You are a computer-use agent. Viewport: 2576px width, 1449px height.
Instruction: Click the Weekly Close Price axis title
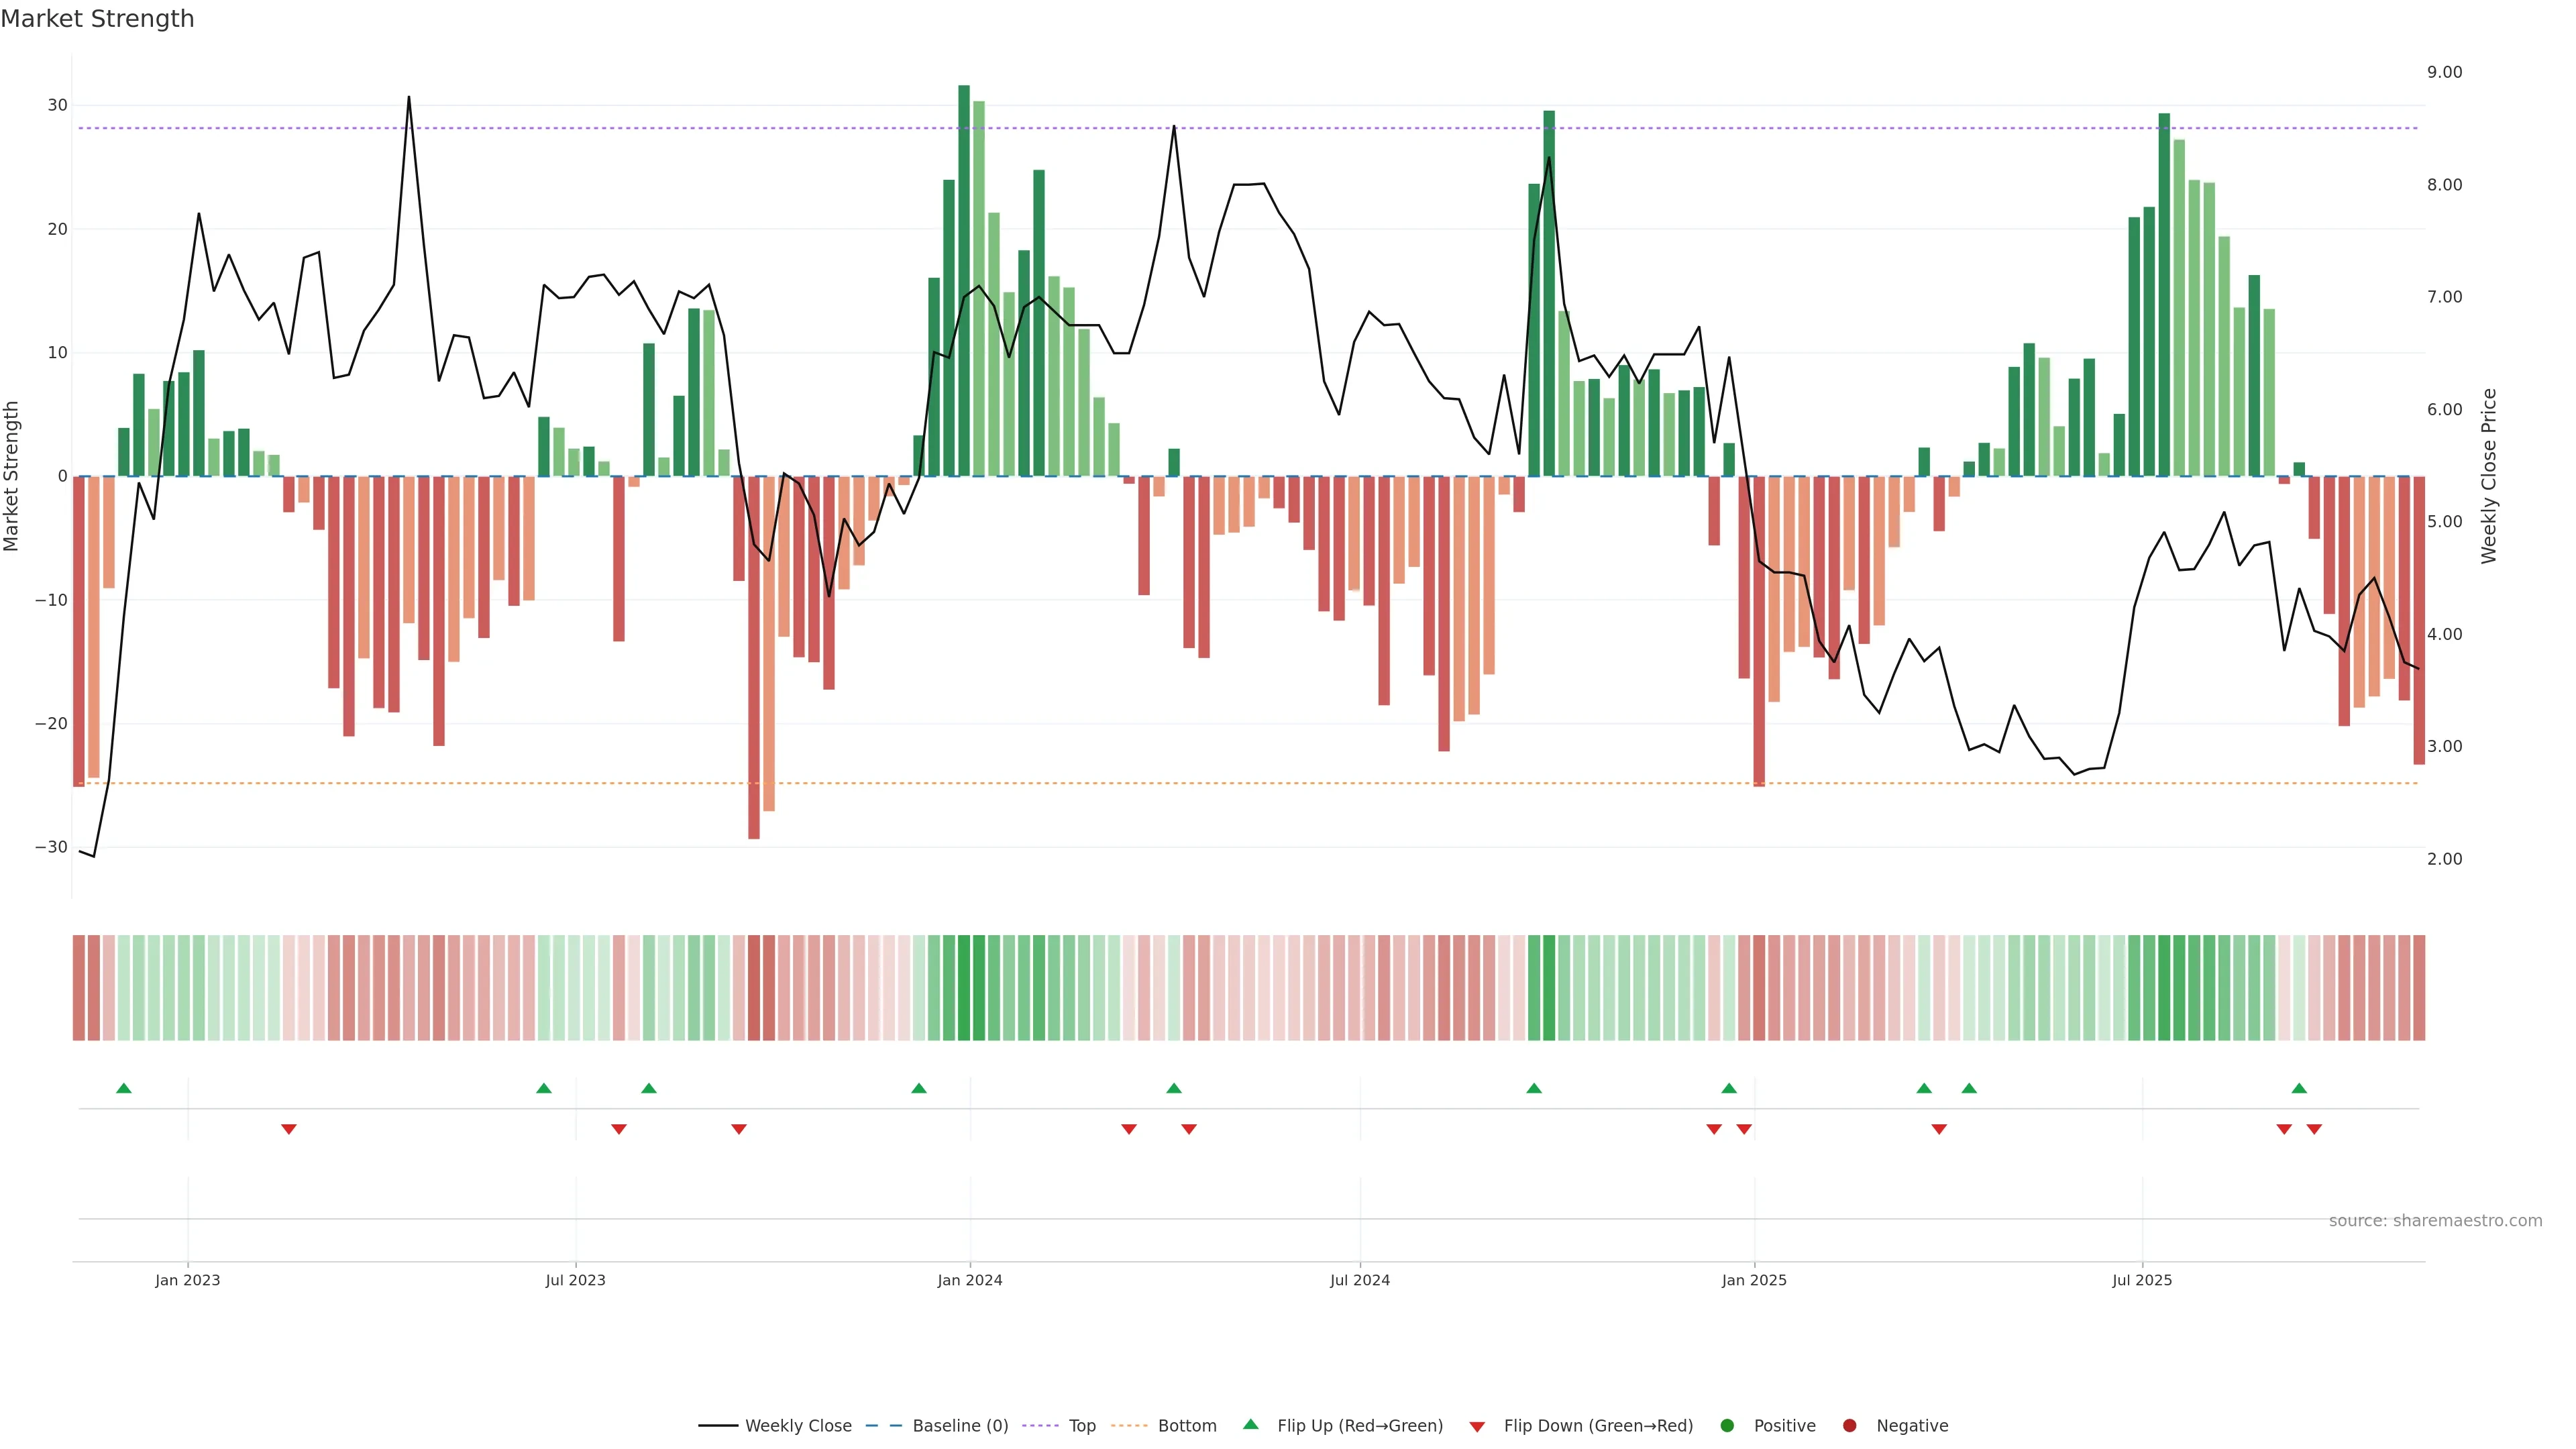(2489, 476)
